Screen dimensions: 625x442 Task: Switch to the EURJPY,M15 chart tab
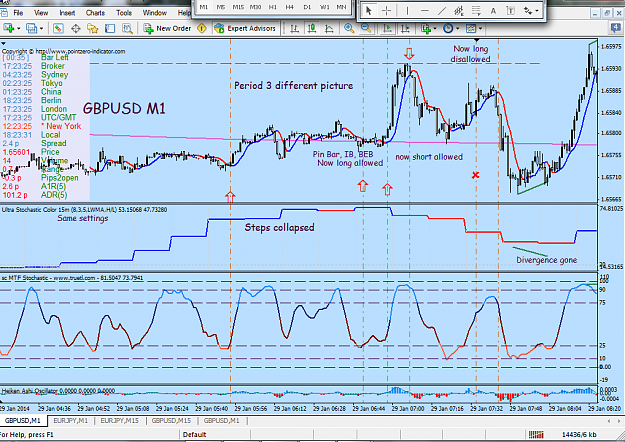[x=120, y=420]
